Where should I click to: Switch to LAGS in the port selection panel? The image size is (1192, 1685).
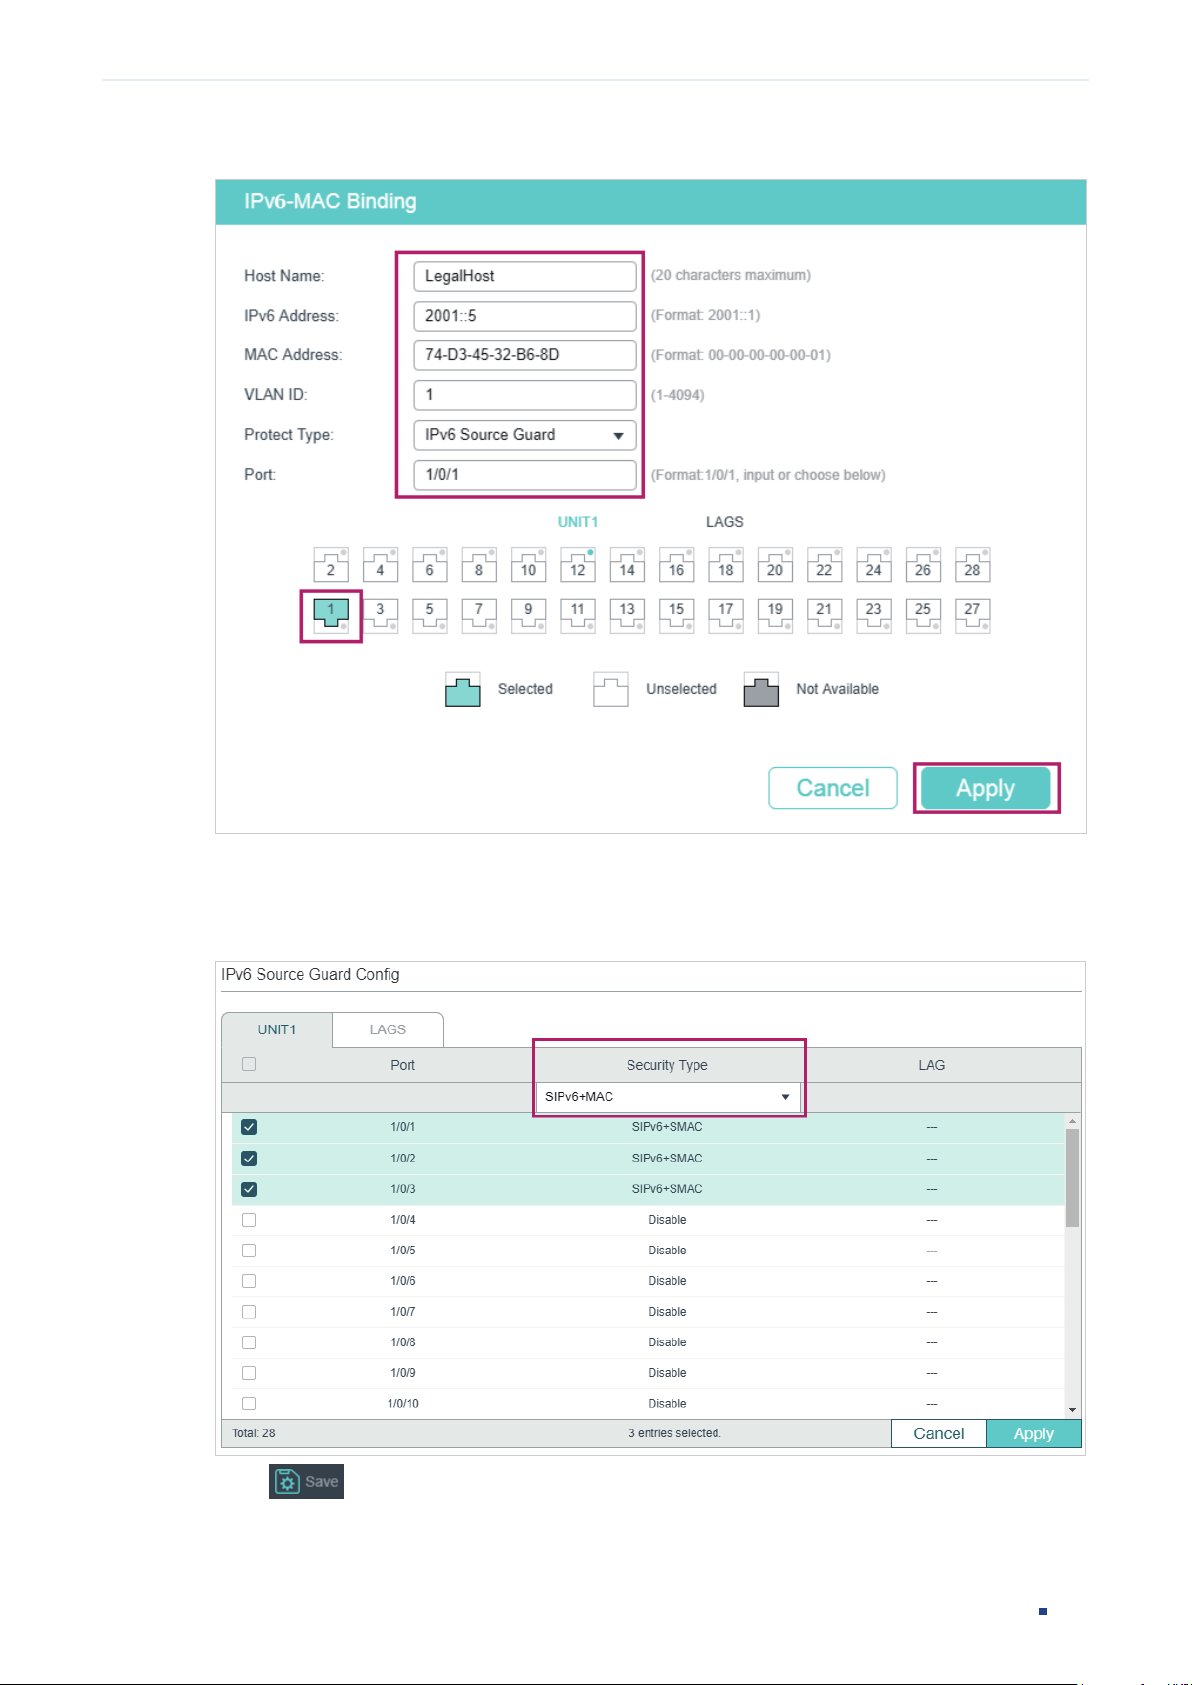(725, 522)
